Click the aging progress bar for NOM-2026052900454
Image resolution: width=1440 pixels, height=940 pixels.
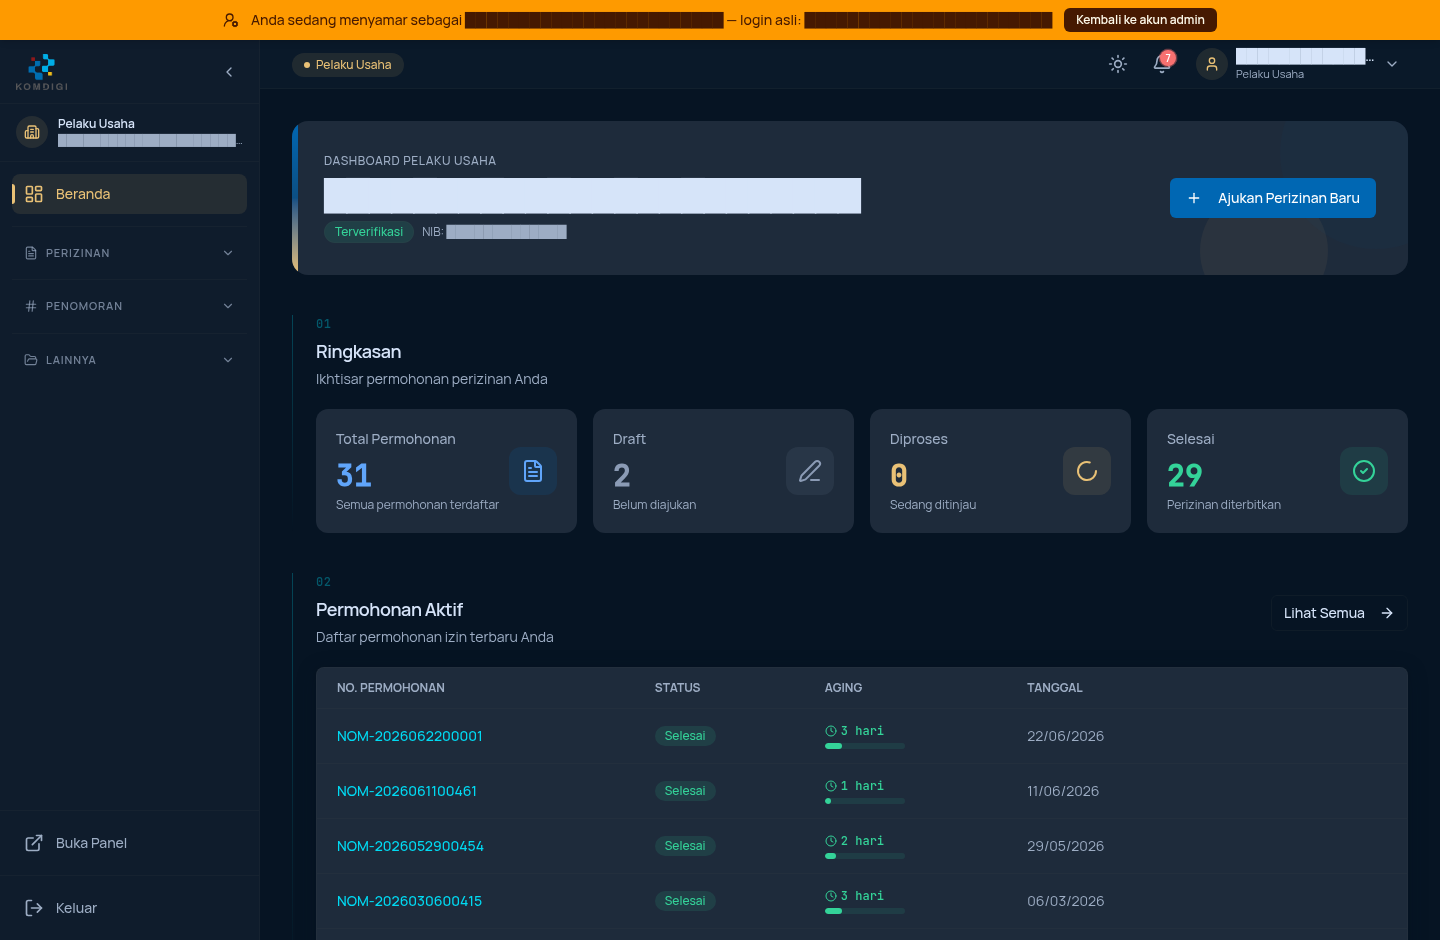865,856
